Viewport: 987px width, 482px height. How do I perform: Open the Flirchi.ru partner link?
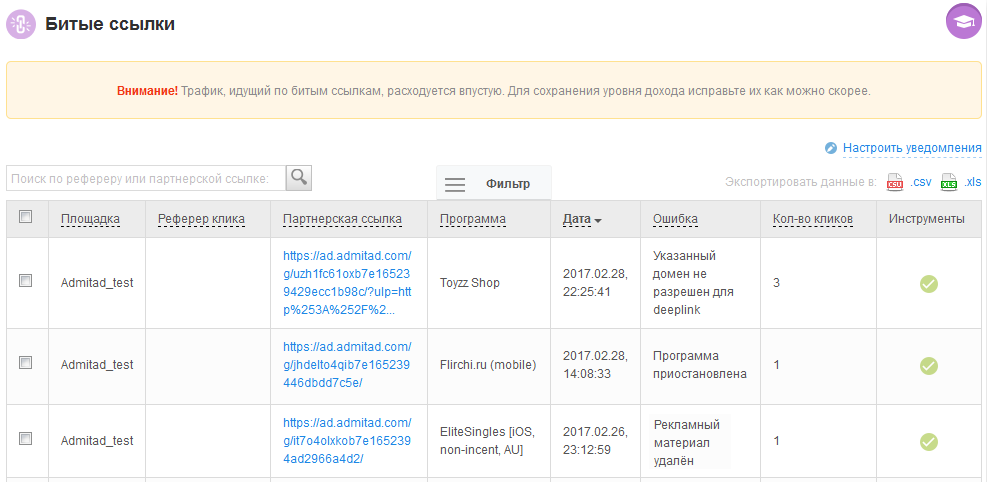click(347, 365)
